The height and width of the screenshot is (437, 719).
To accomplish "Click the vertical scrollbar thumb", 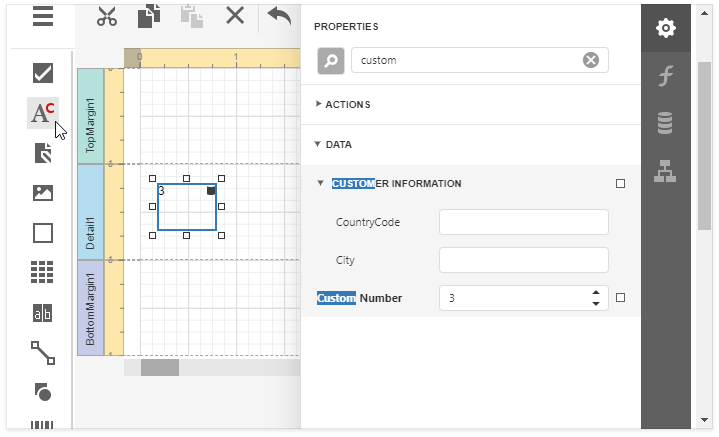I will point(704,146).
